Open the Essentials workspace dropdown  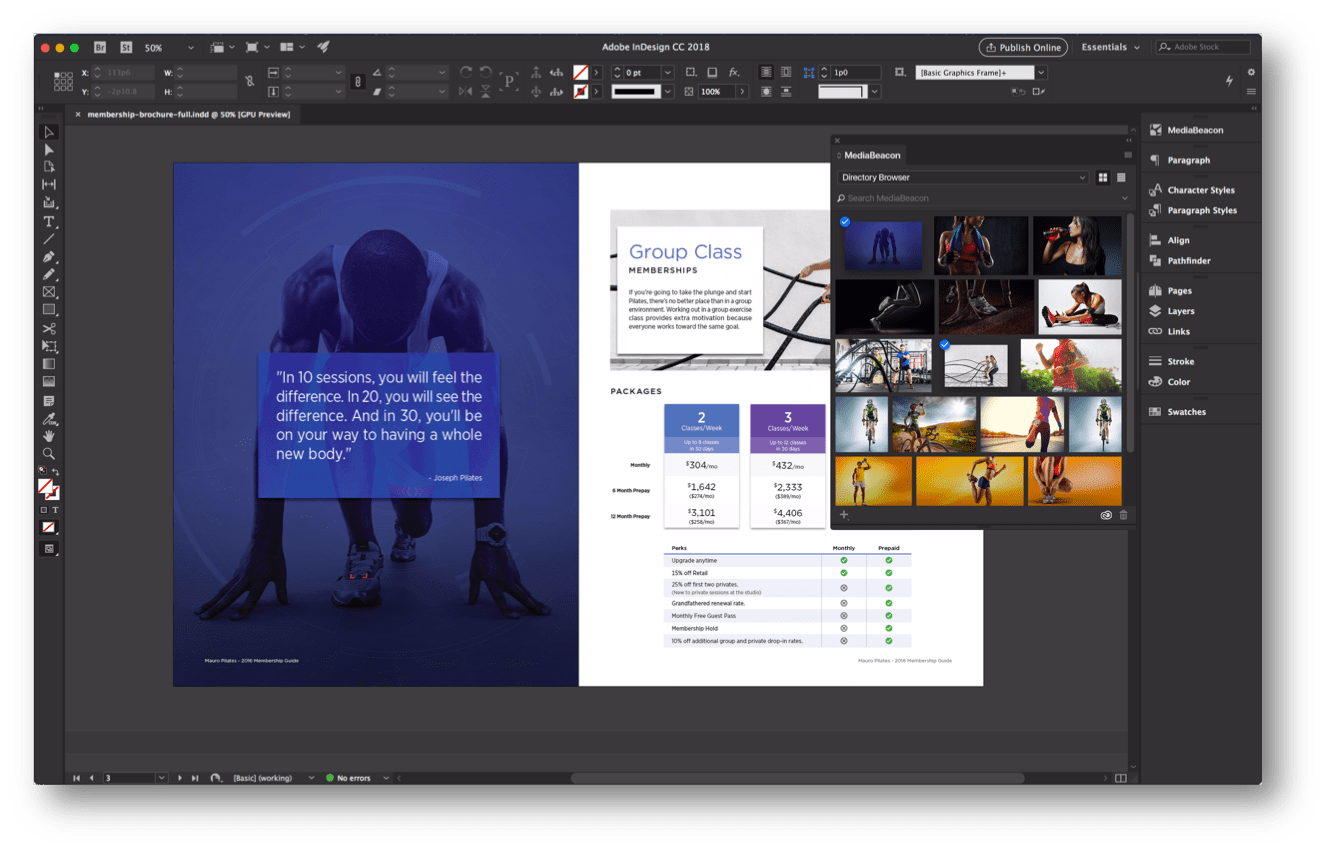point(1110,47)
